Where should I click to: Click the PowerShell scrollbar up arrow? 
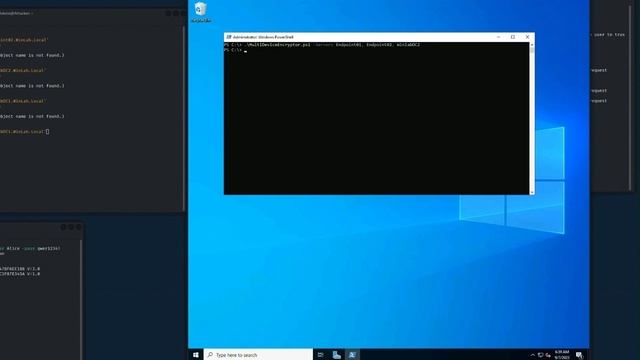532,45
